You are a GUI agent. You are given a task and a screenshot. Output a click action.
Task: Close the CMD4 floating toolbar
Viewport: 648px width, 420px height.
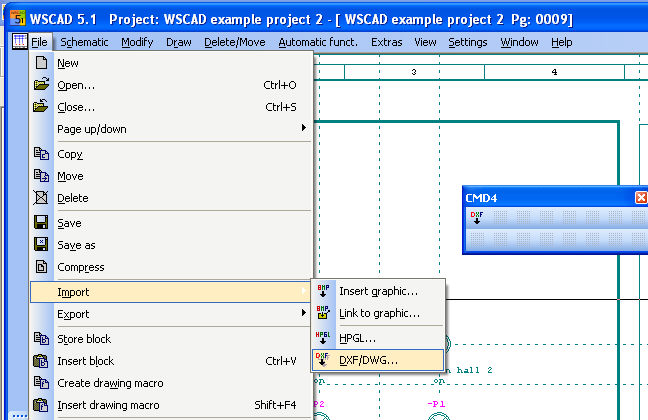641,198
